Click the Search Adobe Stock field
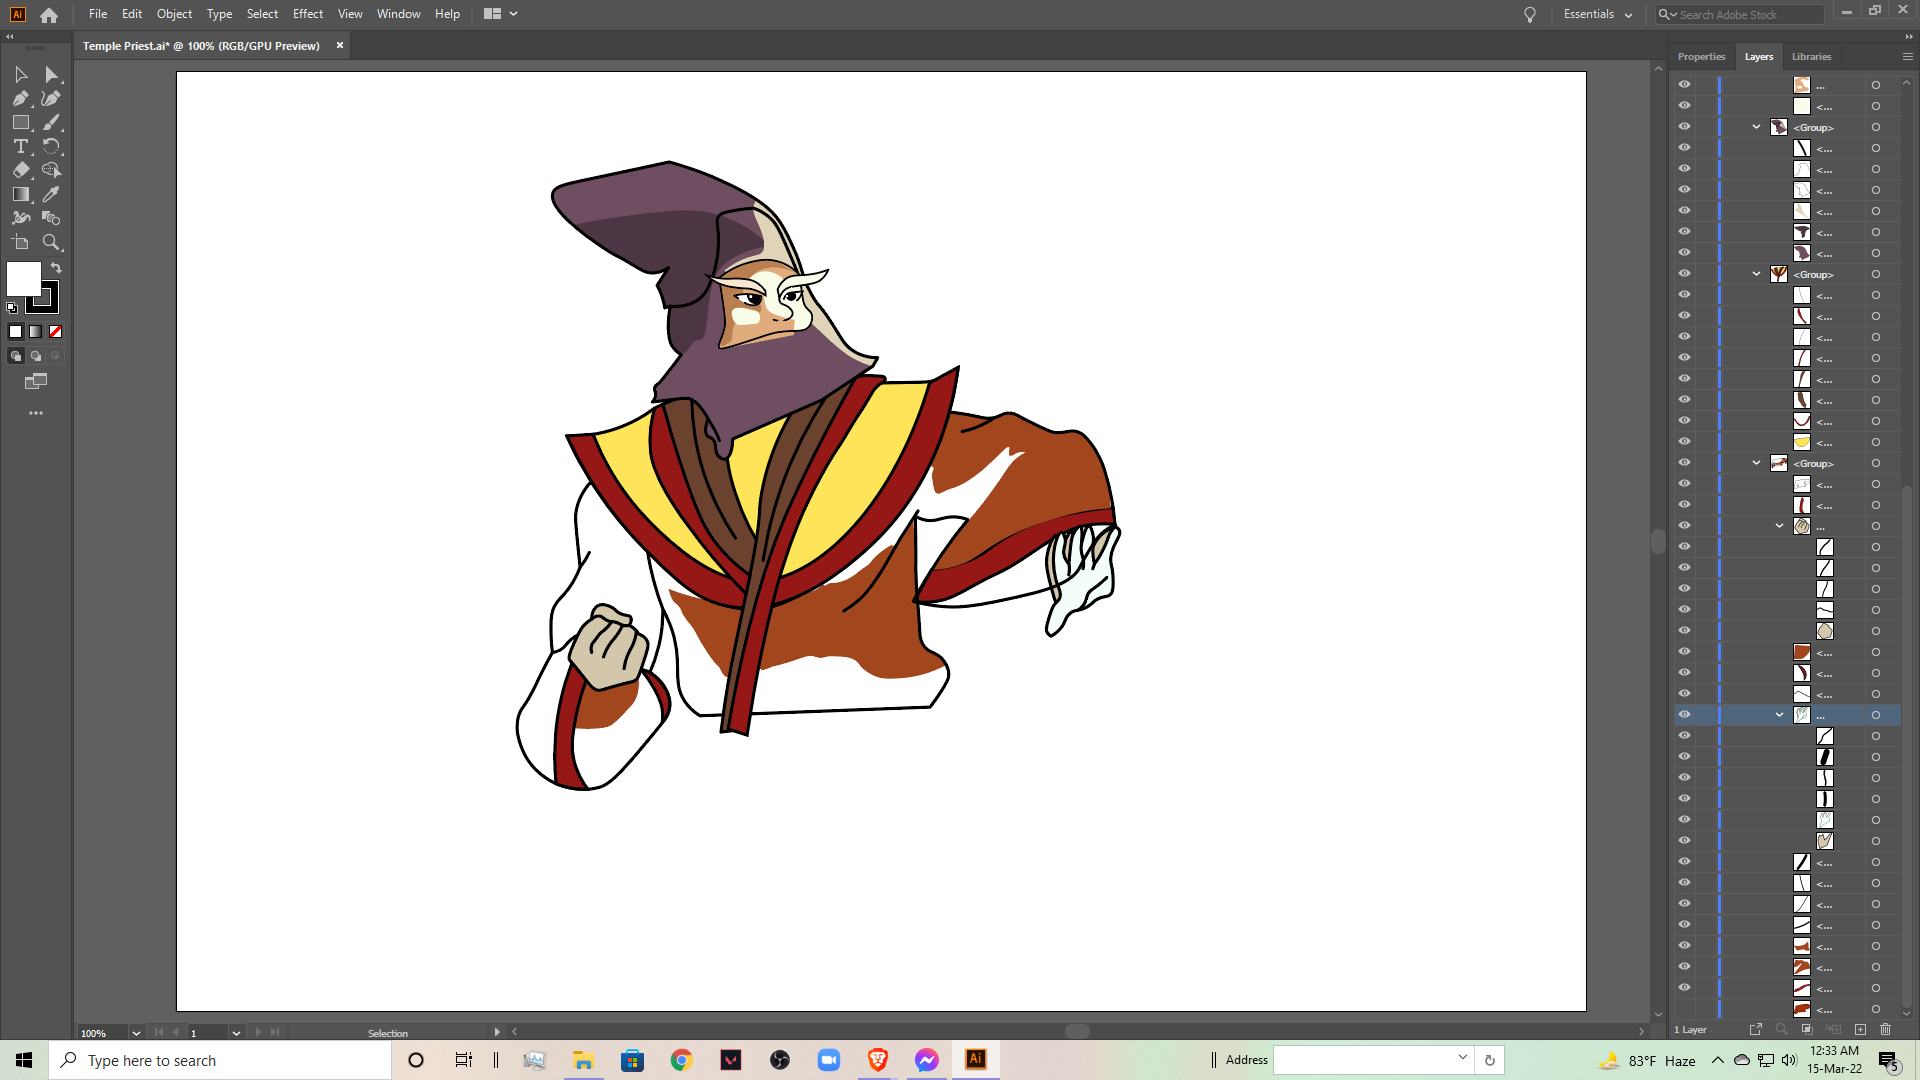1920x1080 pixels. click(1740, 15)
